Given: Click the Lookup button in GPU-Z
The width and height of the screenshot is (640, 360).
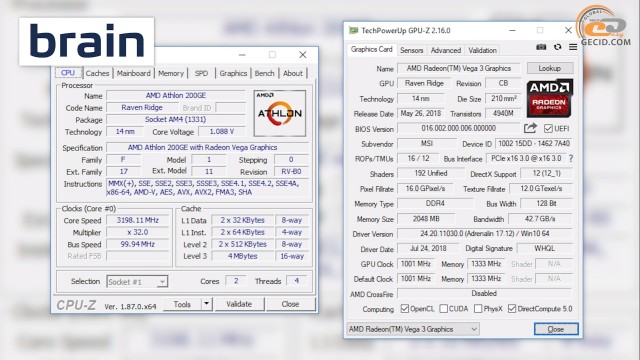Looking at the screenshot, I should [x=550, y=68].
